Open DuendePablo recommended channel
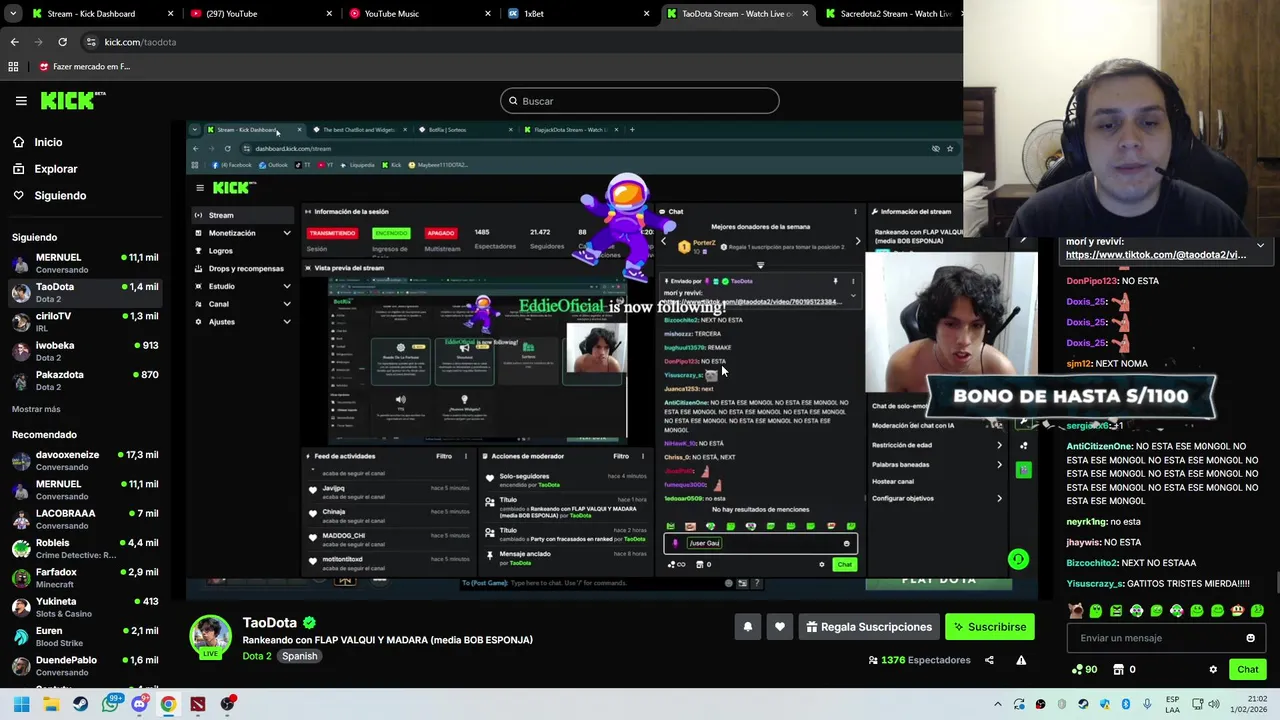The width and height of the screenshot is (1280, 720). [84, 665]
